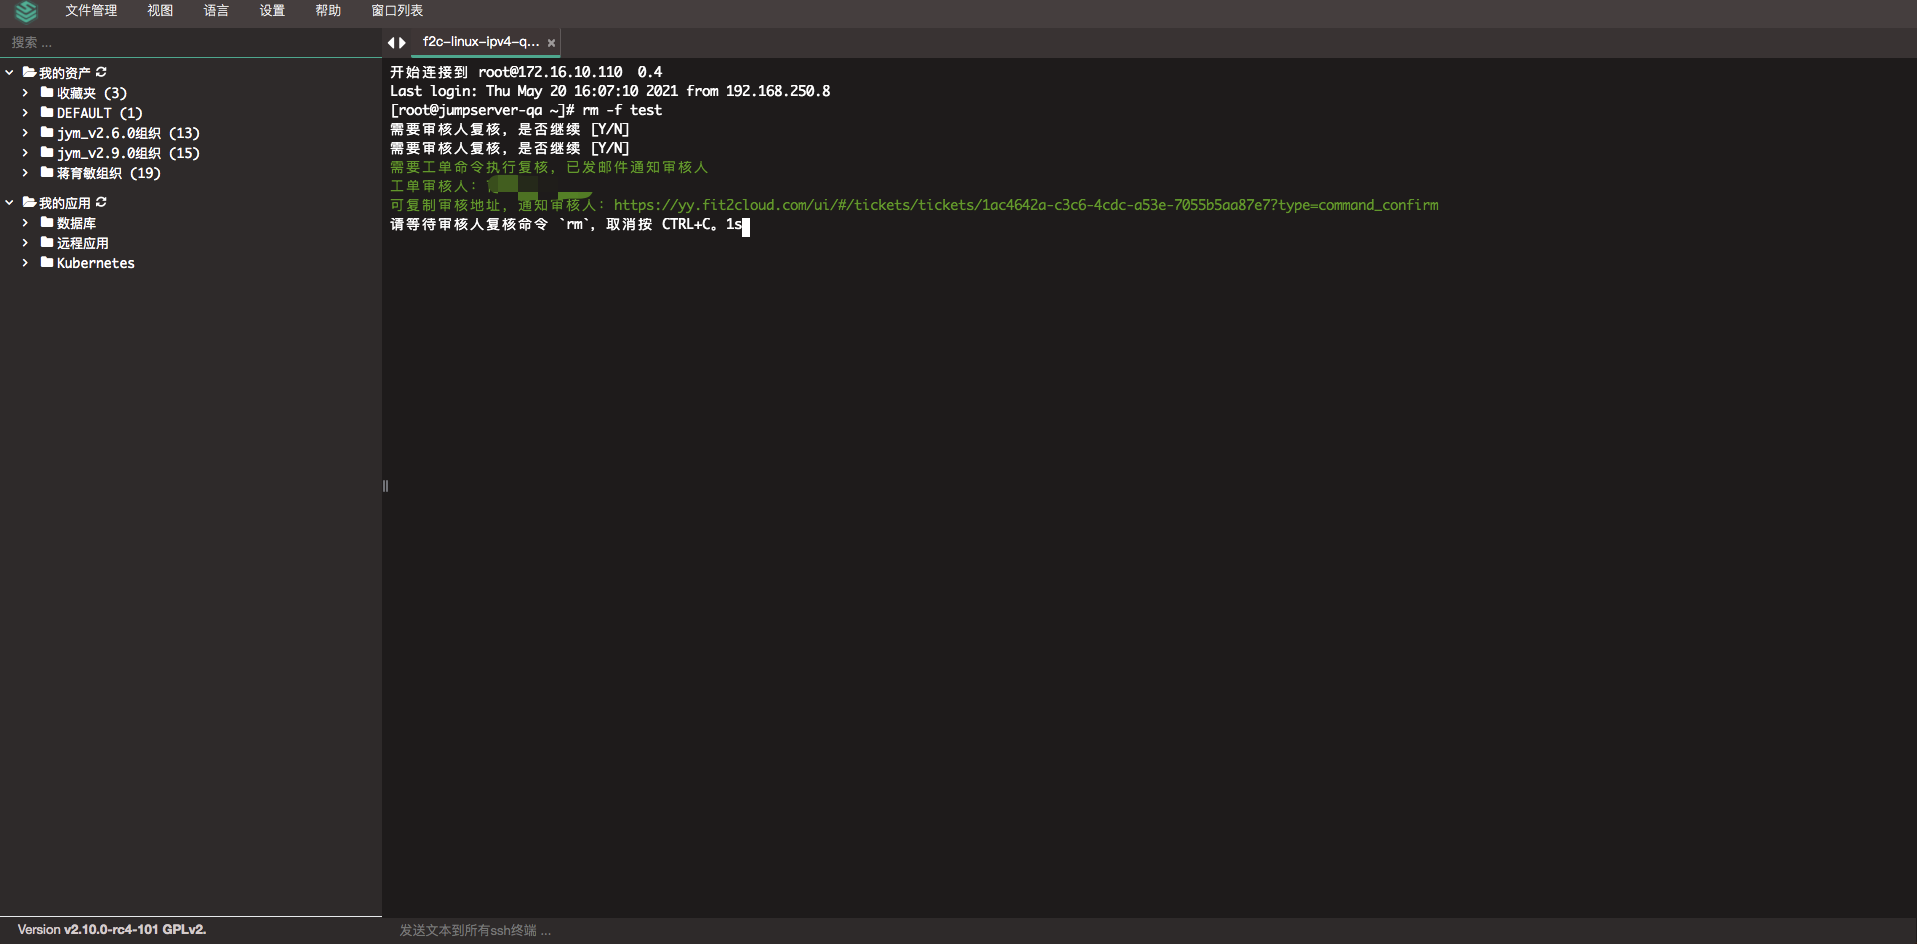
Task: Focus the 搜索 search field
Action: (190, 42)
